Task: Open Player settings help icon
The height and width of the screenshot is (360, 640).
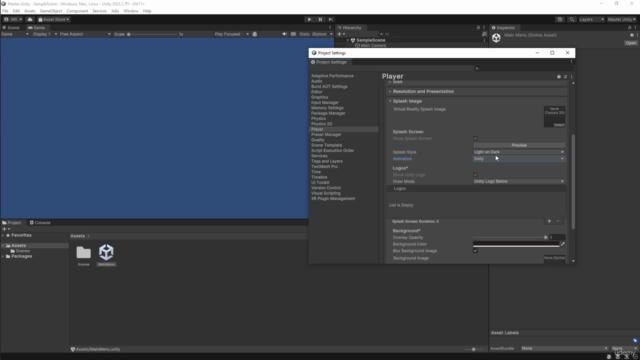Action: point(559,77)
